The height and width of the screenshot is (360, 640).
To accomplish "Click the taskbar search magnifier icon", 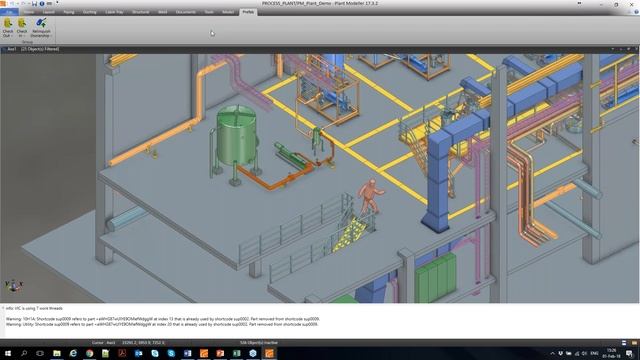I will click(x=24, y=353).
